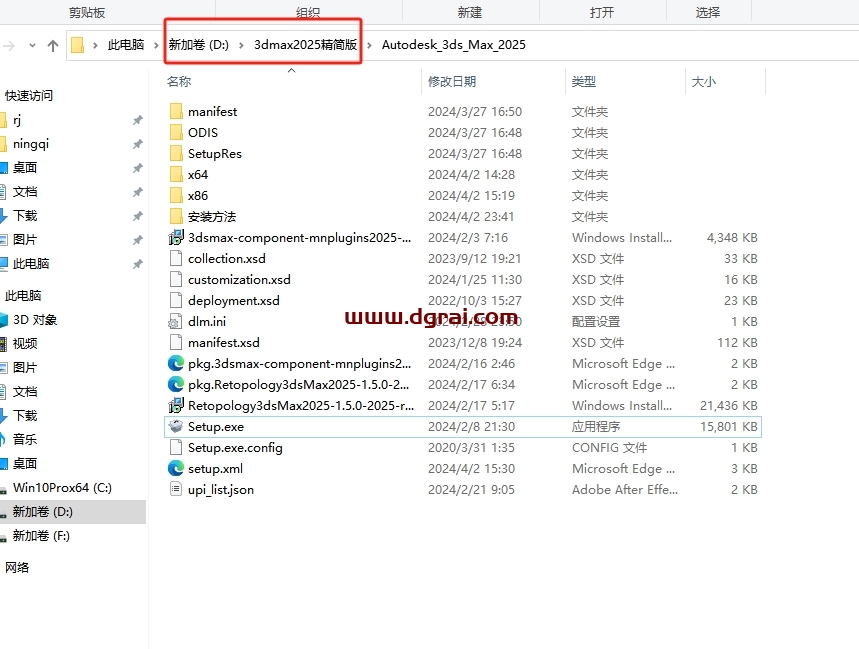Click the 安装方法 folder icon
This screenshot has height=649, width=859.
pos(176,217)
